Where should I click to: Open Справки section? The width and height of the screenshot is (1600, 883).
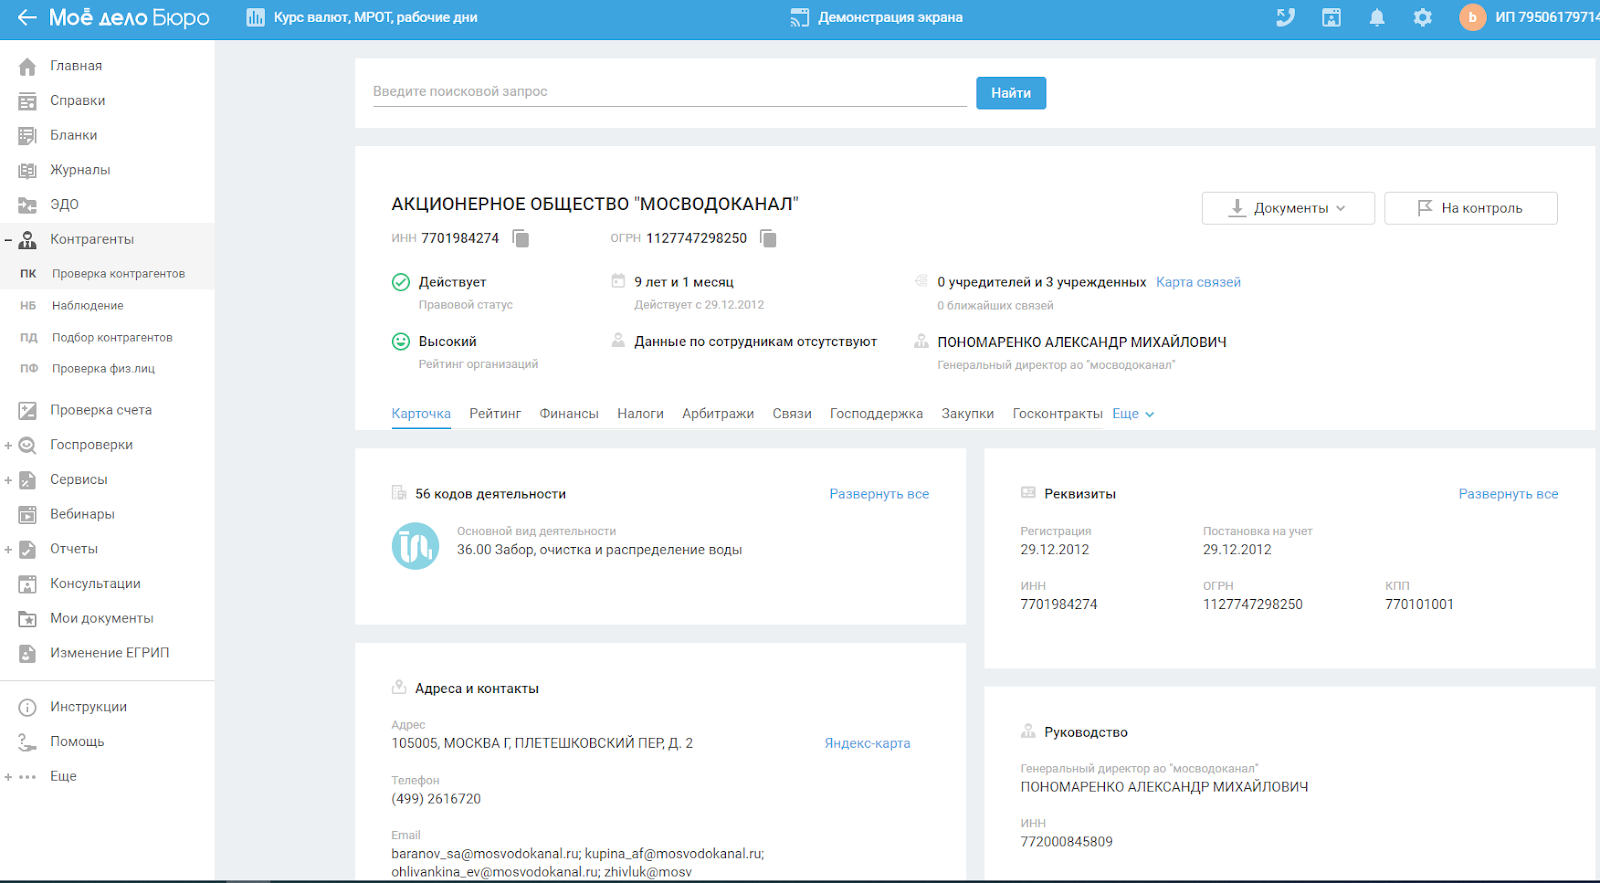(78, 101)
